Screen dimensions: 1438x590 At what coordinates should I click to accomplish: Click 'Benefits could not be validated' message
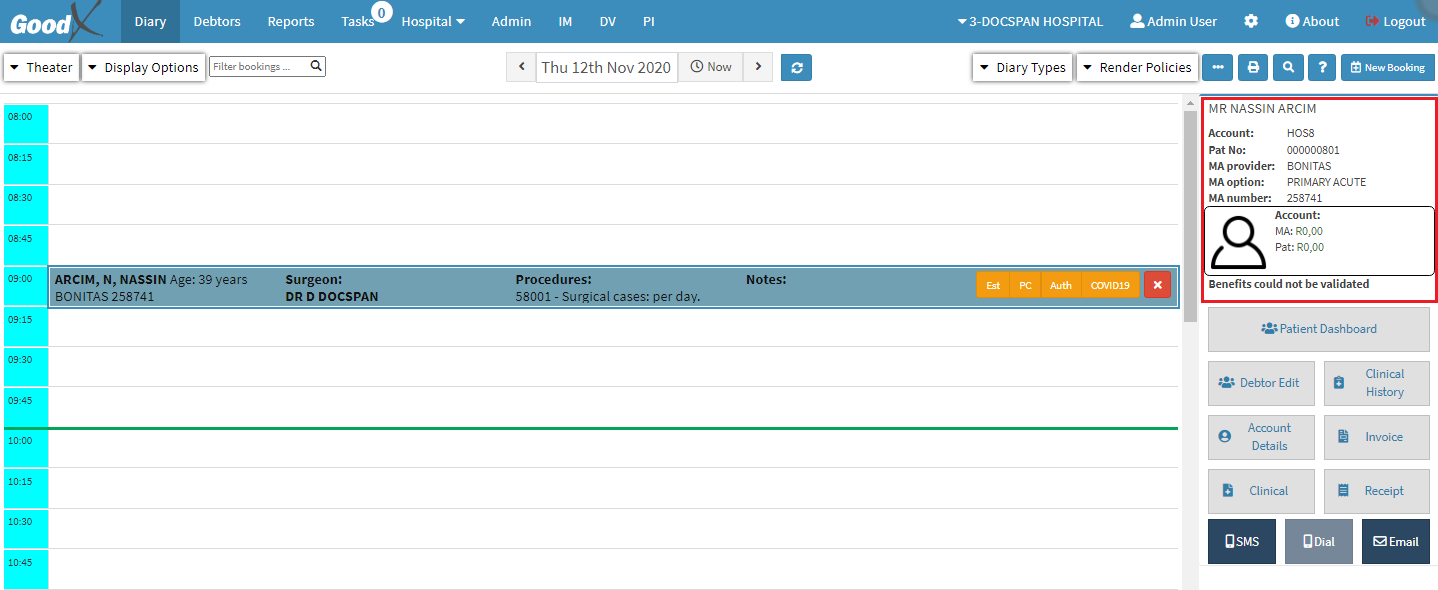pos(1289,284)
